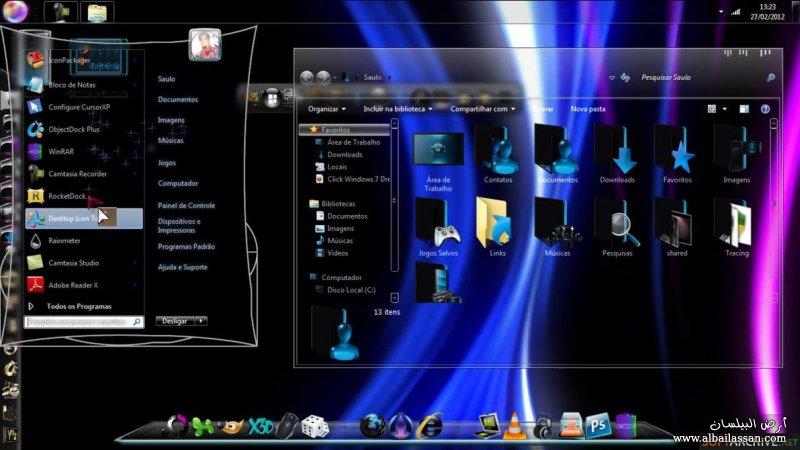This screenshot has height=450, width=800.
Task: Open the Pesquisas folder
Action: (617, 228)
